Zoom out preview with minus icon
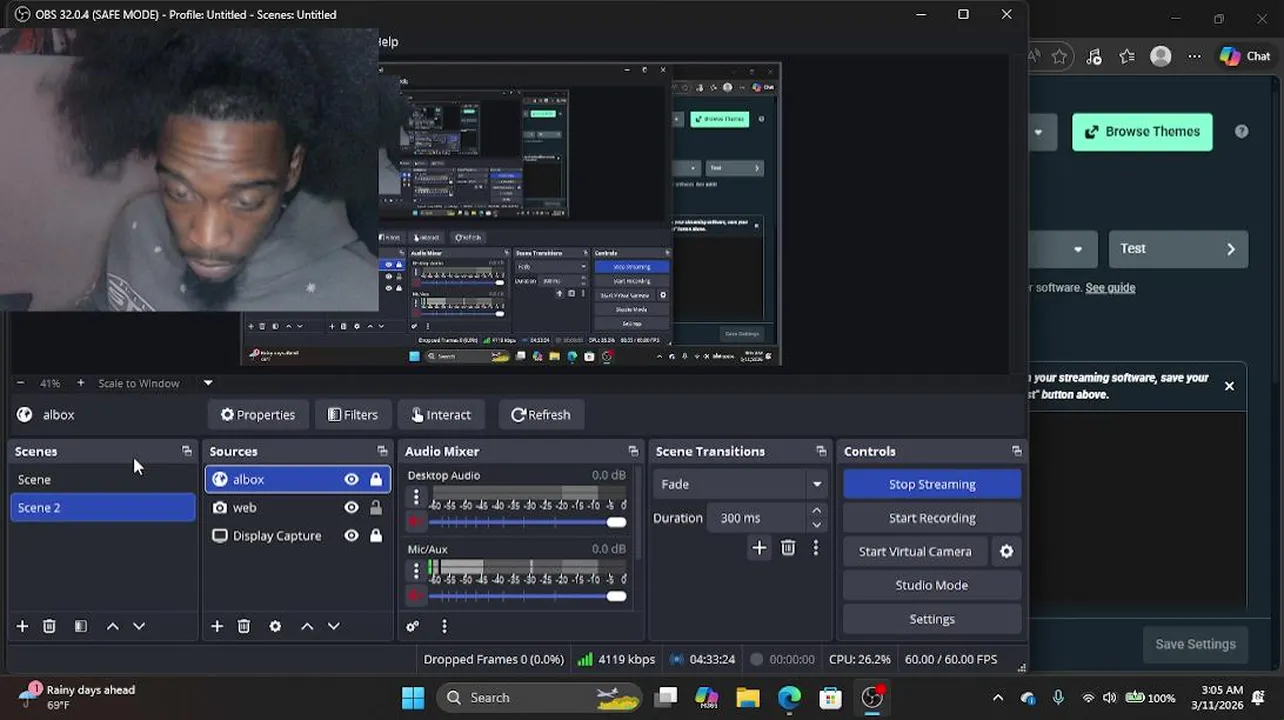The width and height of the screenshot is (1284, 720). pyautogui.click(x=20, y=383)
